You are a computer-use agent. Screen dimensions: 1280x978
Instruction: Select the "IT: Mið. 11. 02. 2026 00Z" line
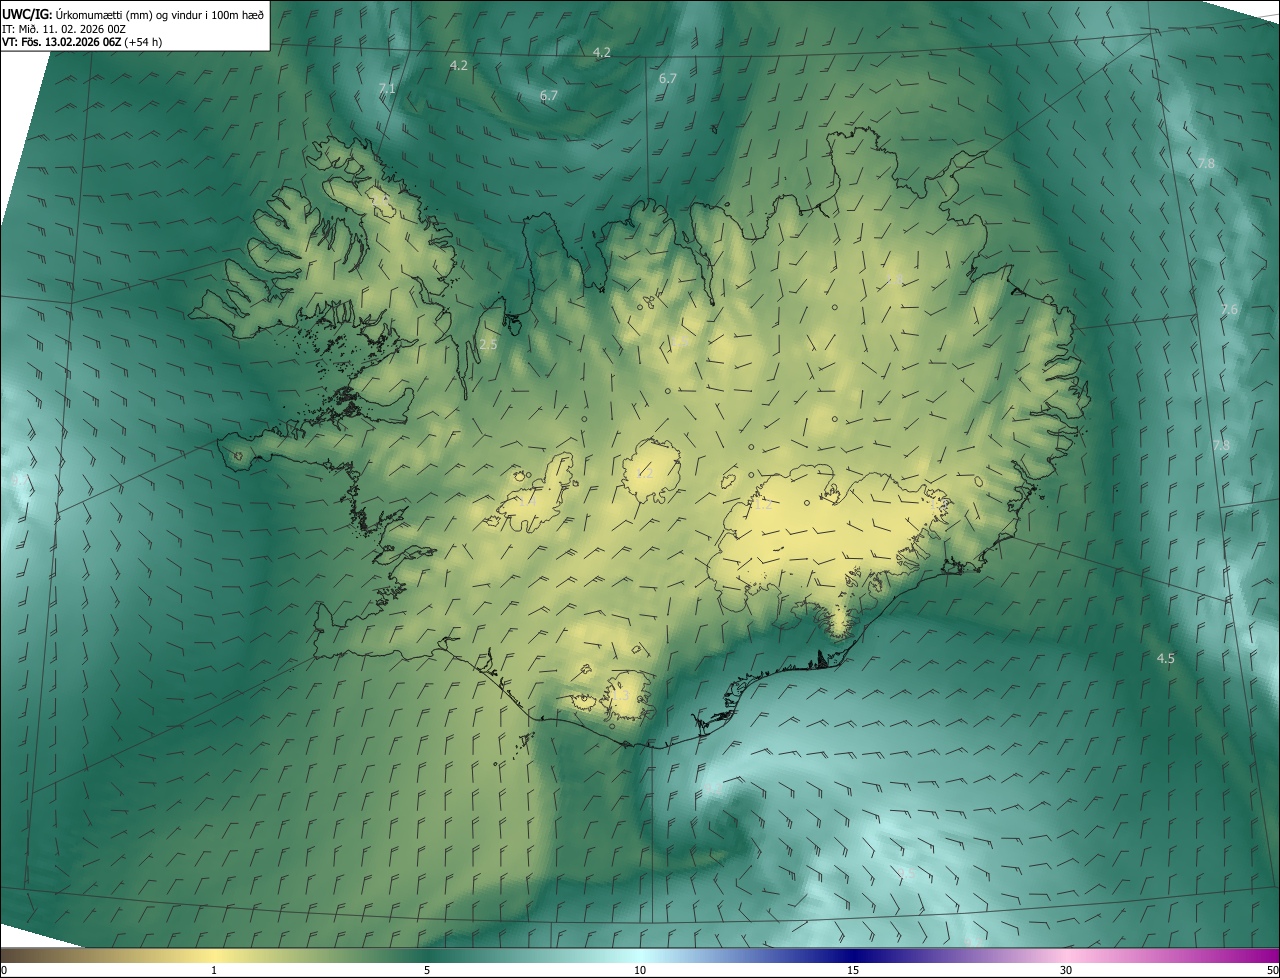pos(64,29)
